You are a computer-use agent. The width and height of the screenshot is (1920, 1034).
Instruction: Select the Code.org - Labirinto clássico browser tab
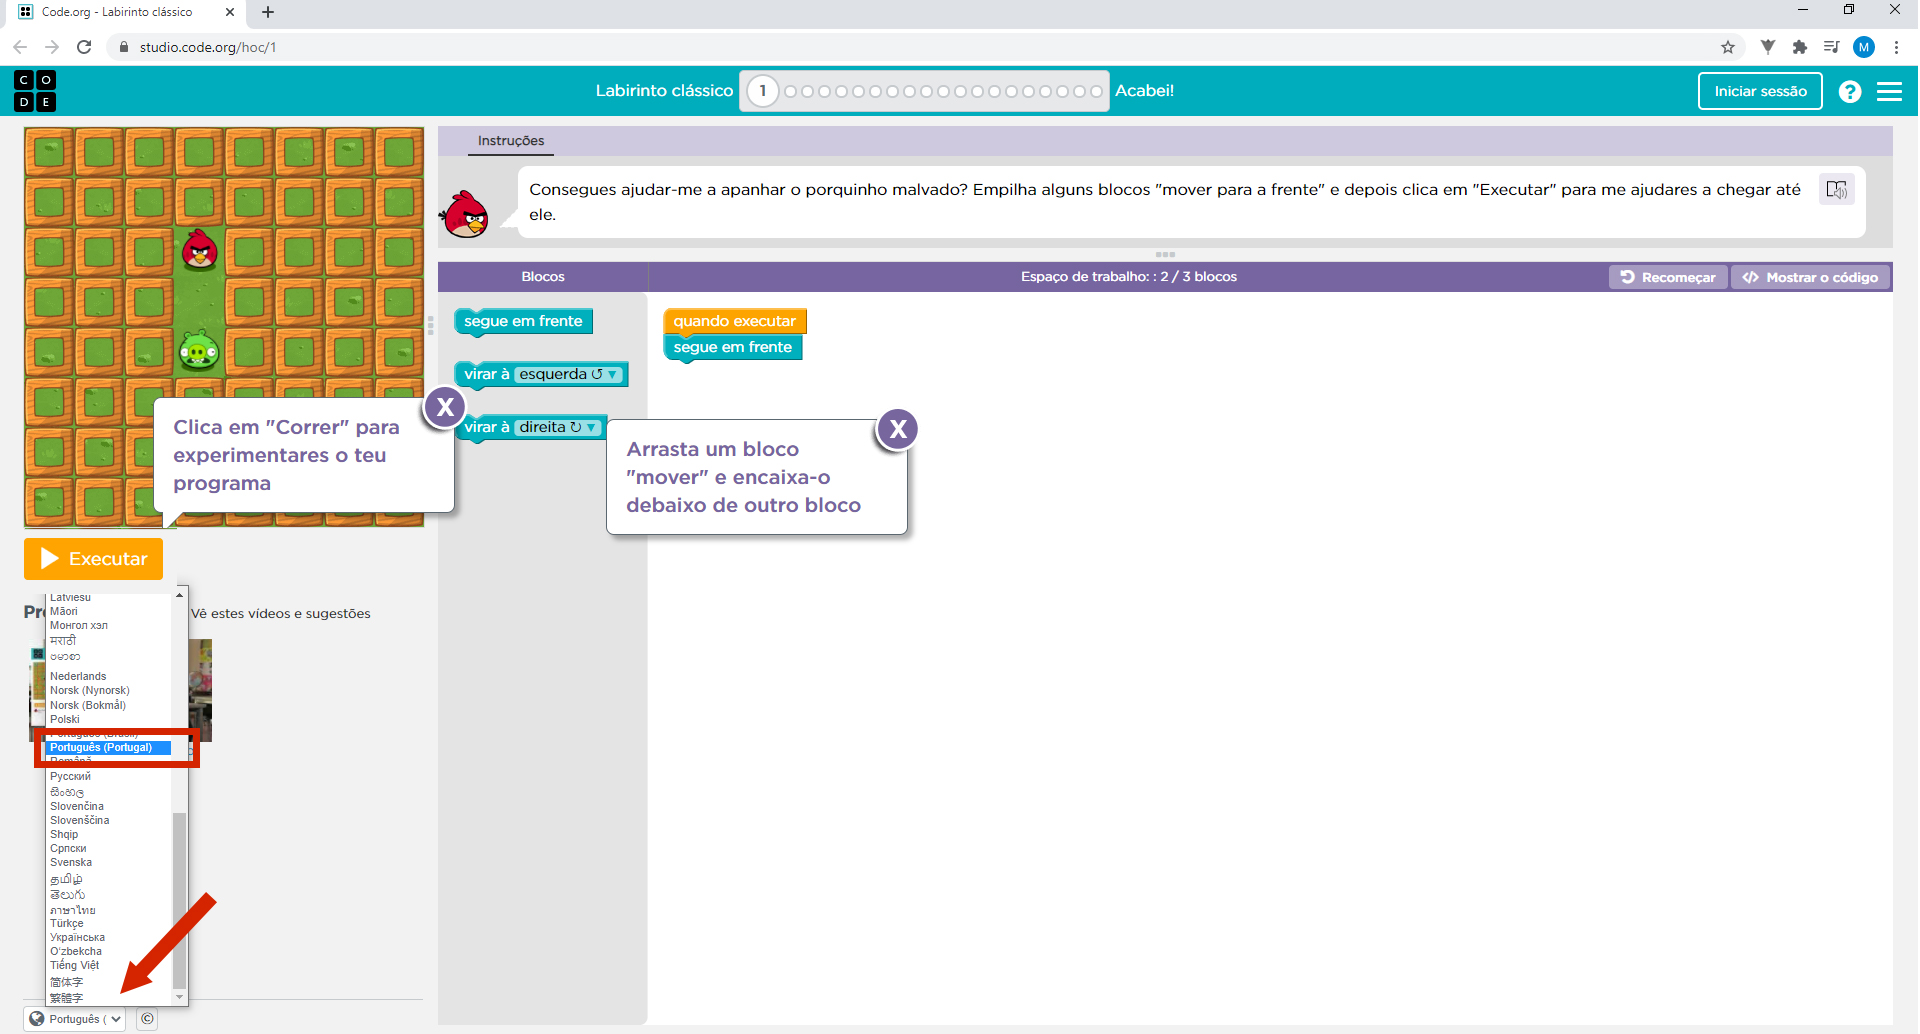(x=125, y=12)
